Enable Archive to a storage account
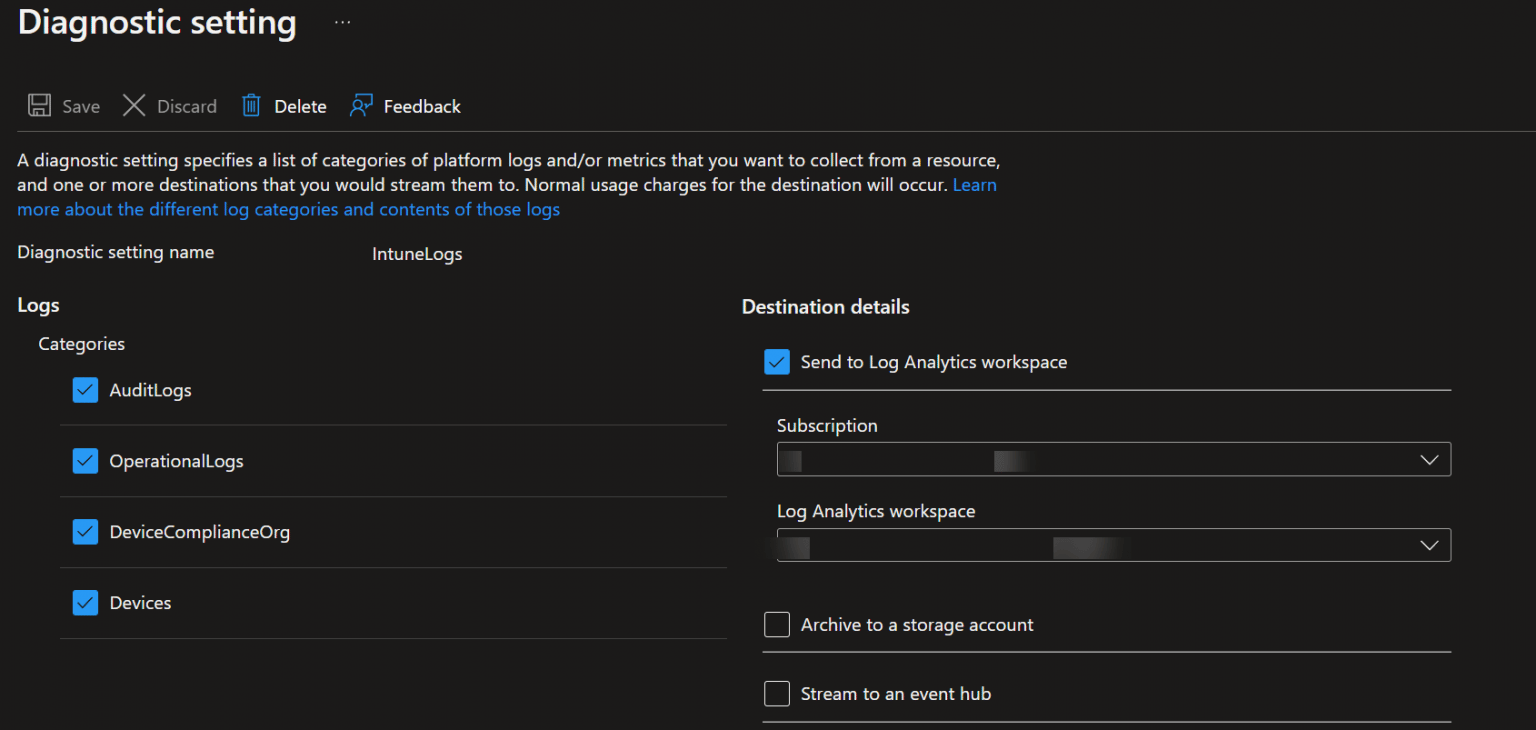Screen dimensions: 1536x730 pos(777,624)
